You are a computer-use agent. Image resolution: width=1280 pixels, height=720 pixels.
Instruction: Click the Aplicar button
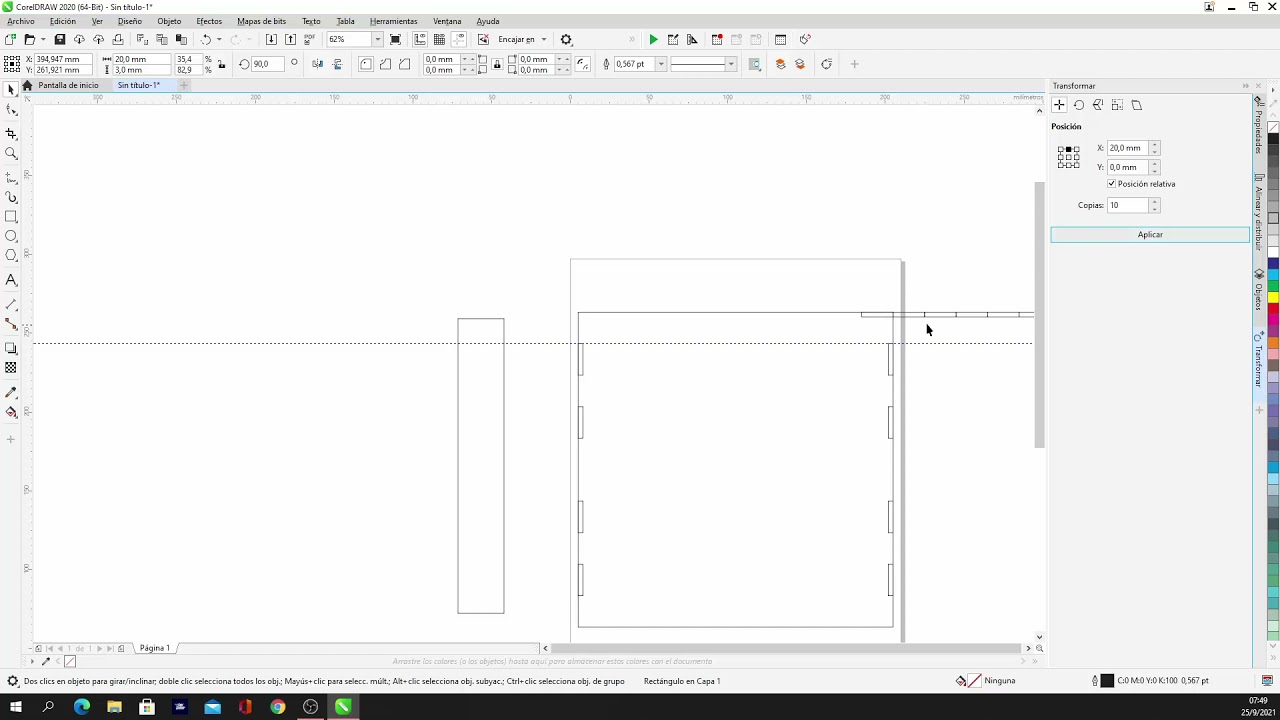pyautogui.click(x=1150, y=235)
